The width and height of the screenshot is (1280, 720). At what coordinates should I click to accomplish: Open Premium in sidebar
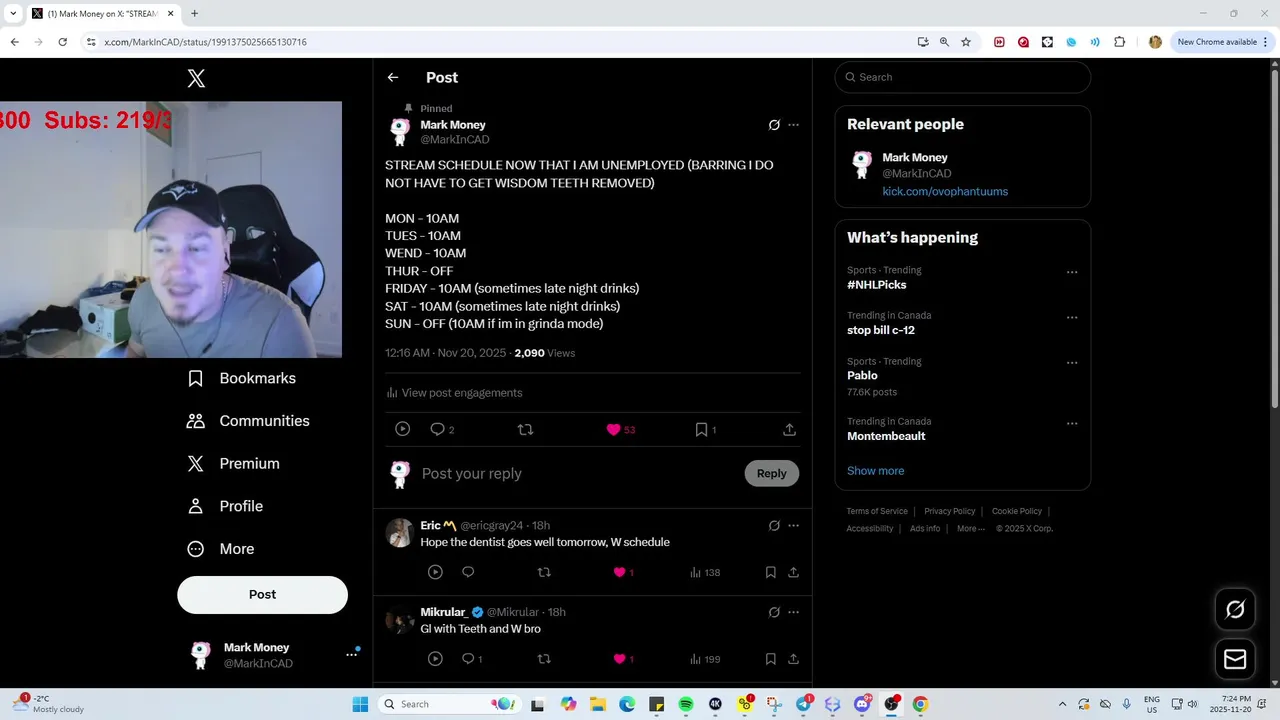point(233,464)
